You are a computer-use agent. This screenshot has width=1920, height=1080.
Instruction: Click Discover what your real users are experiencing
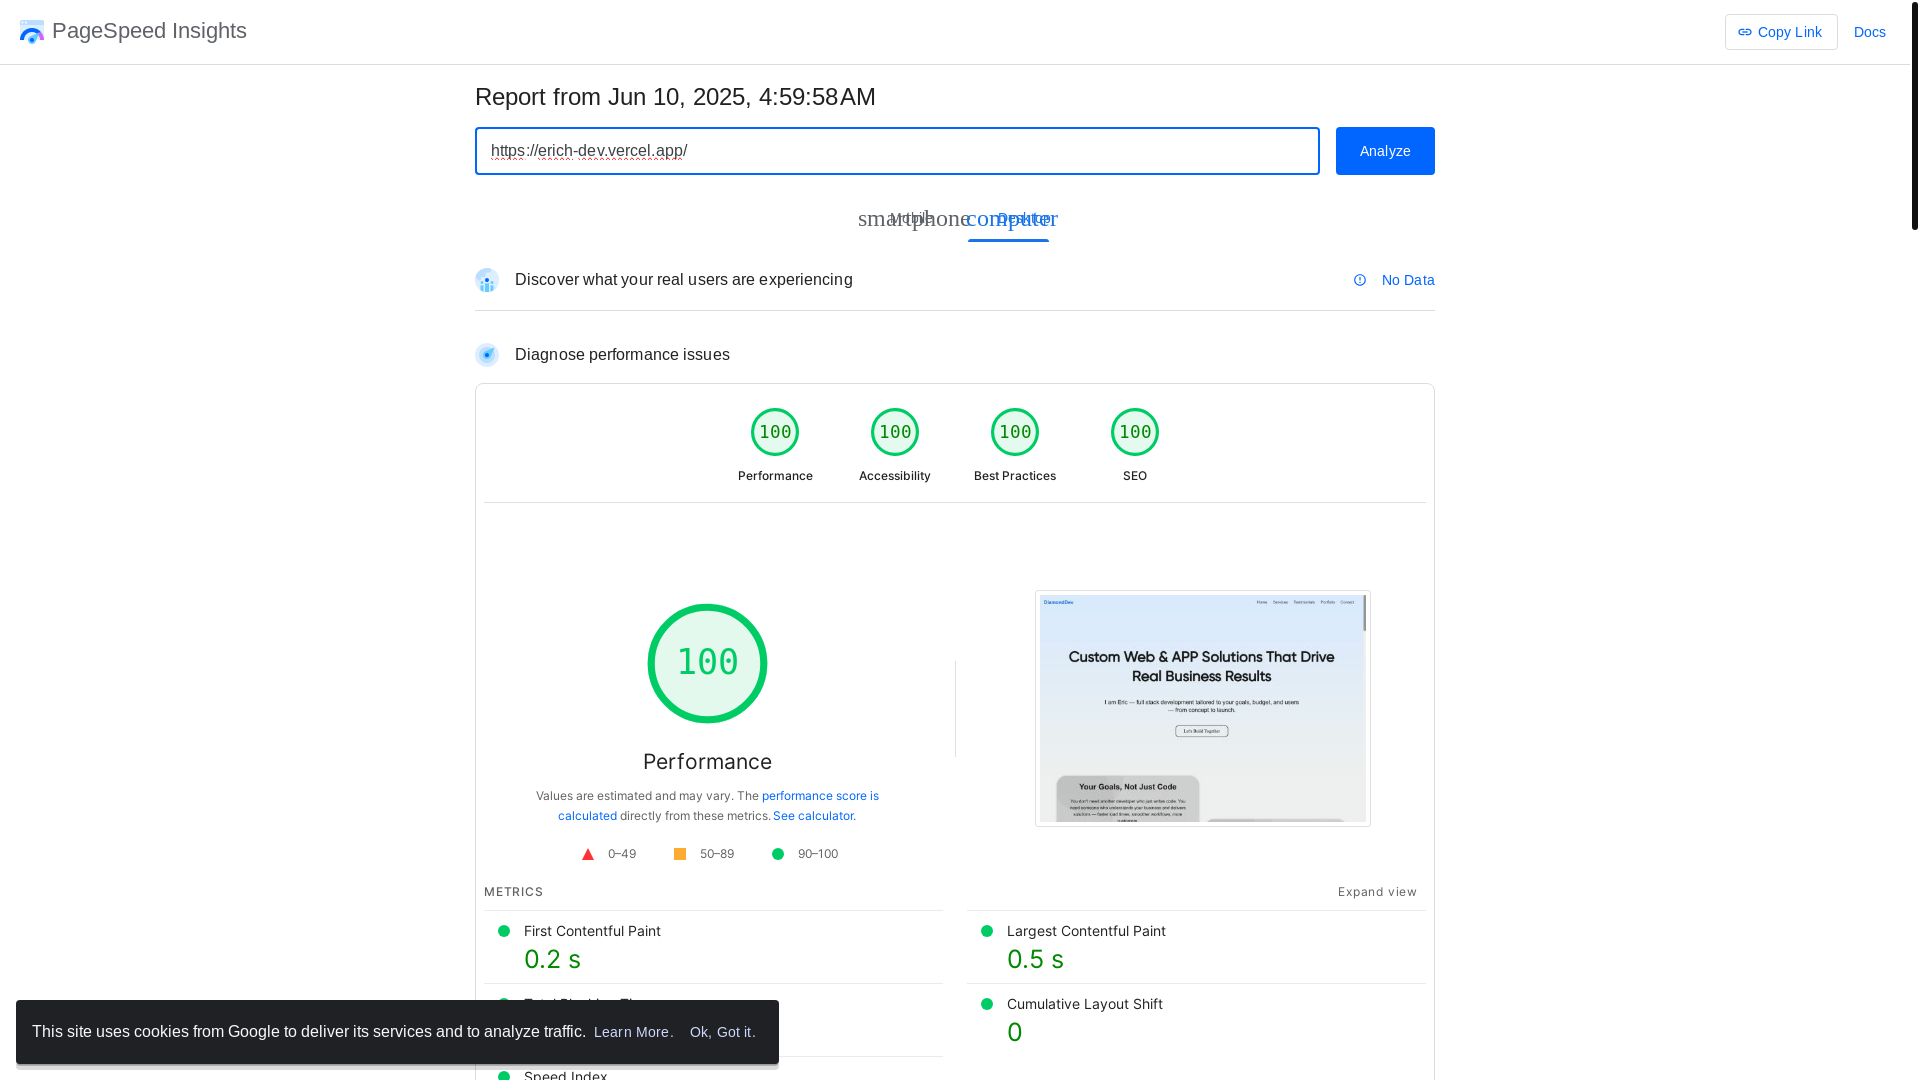[x=684, y=280]
